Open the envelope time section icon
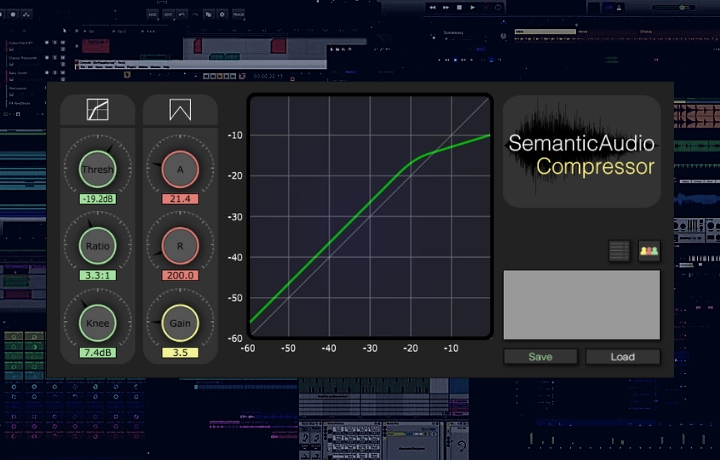Screen dimensions: 720x460 click(x=180, y=110)
